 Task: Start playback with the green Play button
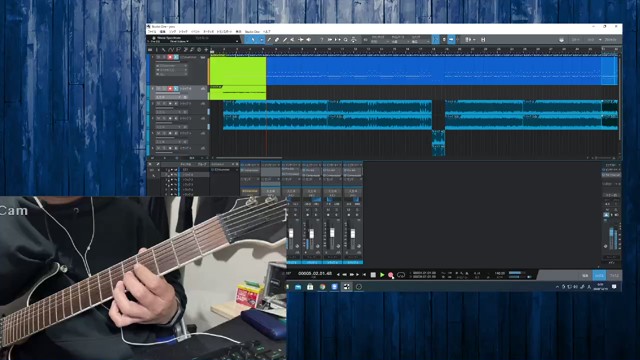(382, 275)
